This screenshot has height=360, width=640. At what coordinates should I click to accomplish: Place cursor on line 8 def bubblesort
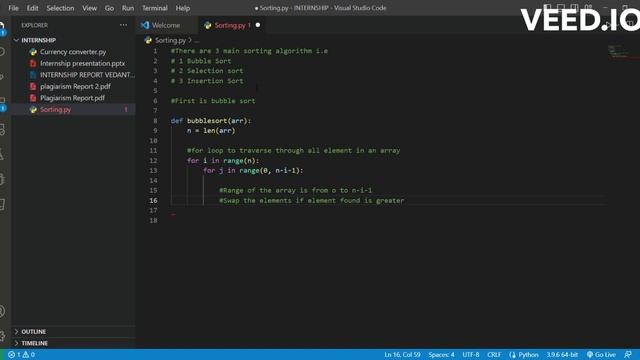(x=211, y=120)
